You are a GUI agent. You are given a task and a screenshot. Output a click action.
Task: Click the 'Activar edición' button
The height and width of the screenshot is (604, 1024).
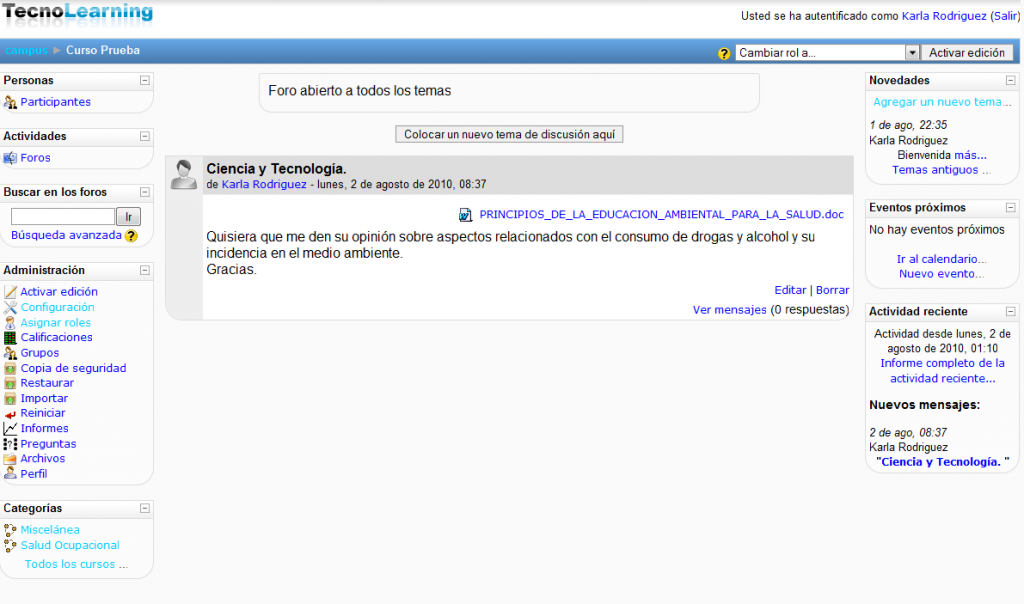coord(966,53)
